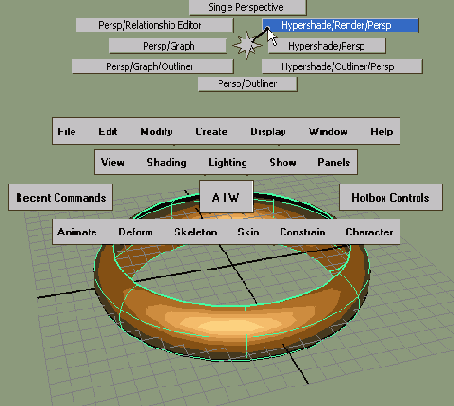This screenshot has height=406, width=454.
Task: Choose the Hypershade/Persp layout
Action: 327,46
